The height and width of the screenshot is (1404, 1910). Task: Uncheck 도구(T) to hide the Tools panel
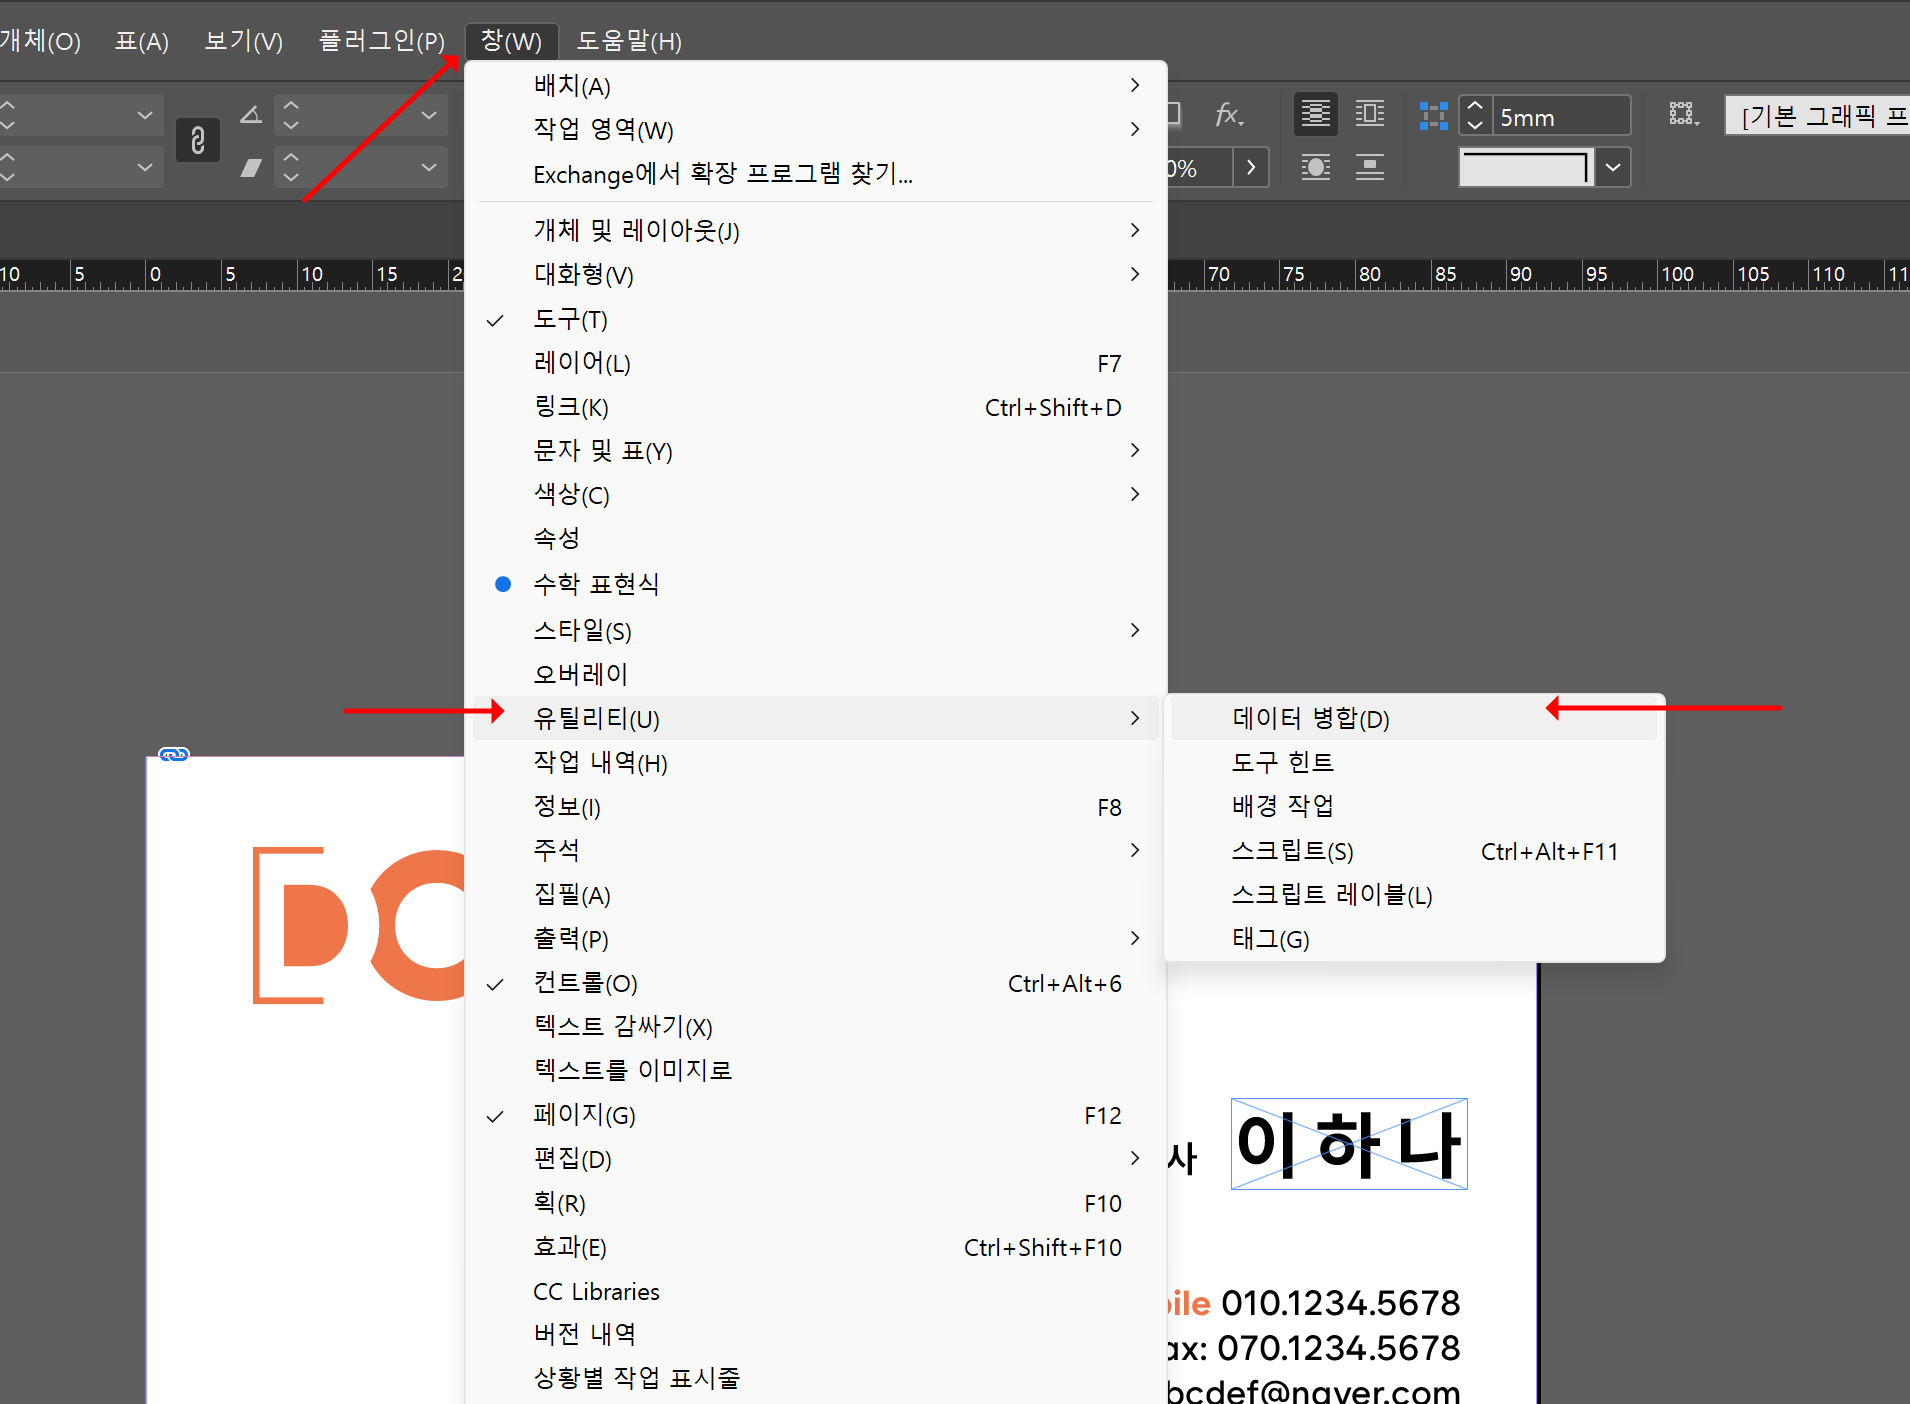click(x=572, y=319)
